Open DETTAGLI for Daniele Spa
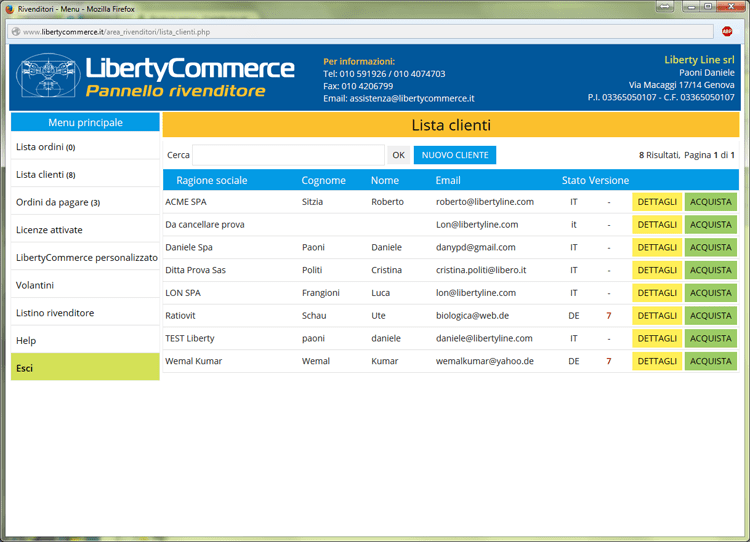Viewport: 750px width, 542px height. pos(657,247)
